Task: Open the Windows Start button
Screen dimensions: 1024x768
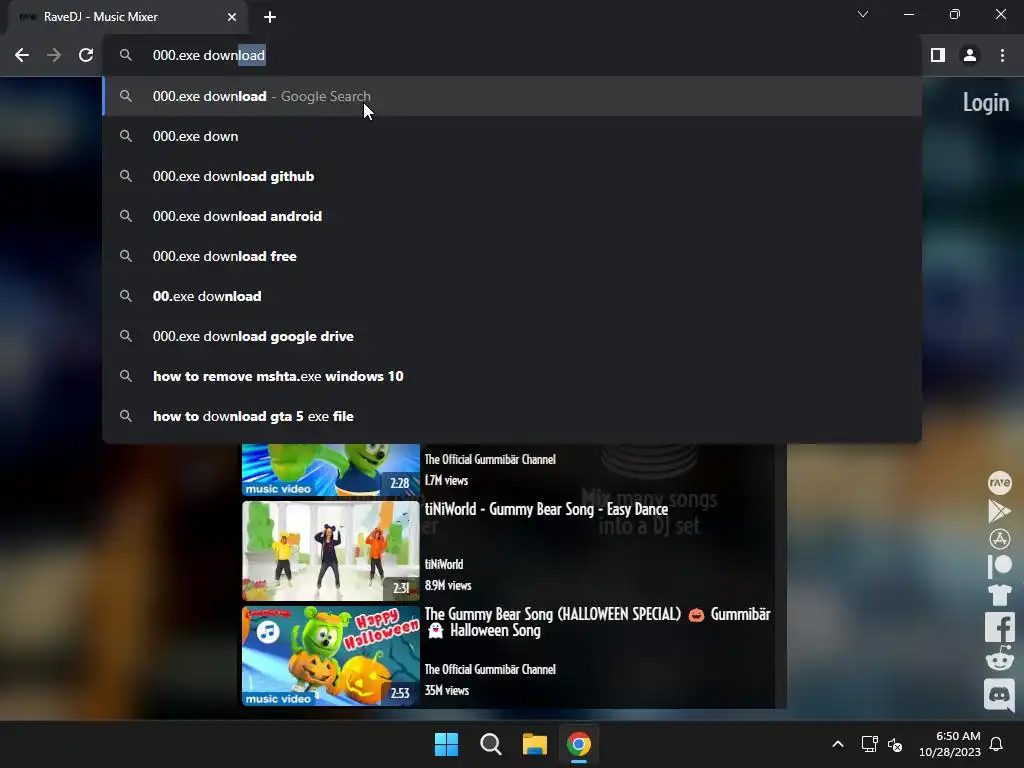Action: [x=447, y=744]
